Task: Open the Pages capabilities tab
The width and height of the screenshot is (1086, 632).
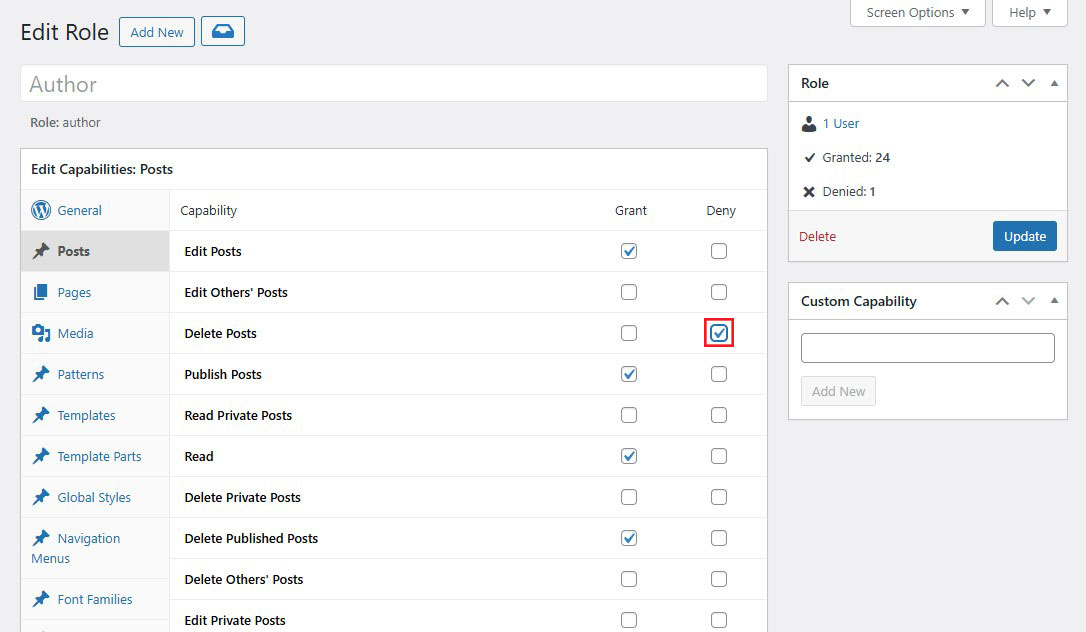Action: coord(95,292)
